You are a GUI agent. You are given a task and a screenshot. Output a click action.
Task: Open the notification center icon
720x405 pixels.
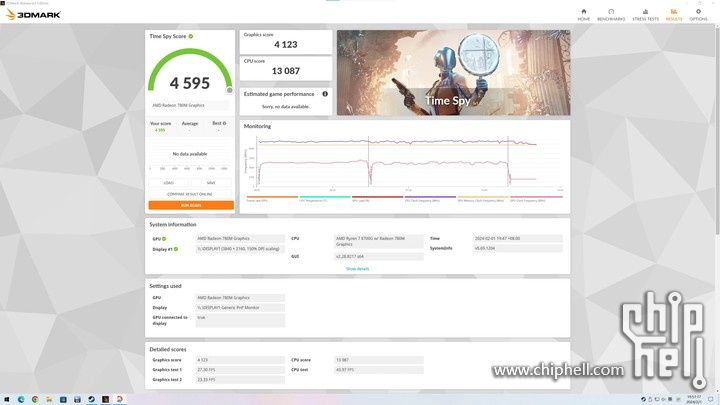pyautogui.click(x=711, y=399)
